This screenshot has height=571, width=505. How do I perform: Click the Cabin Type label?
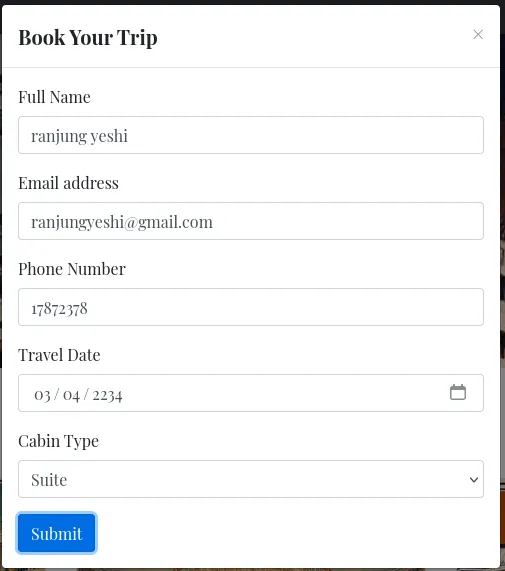58,441
